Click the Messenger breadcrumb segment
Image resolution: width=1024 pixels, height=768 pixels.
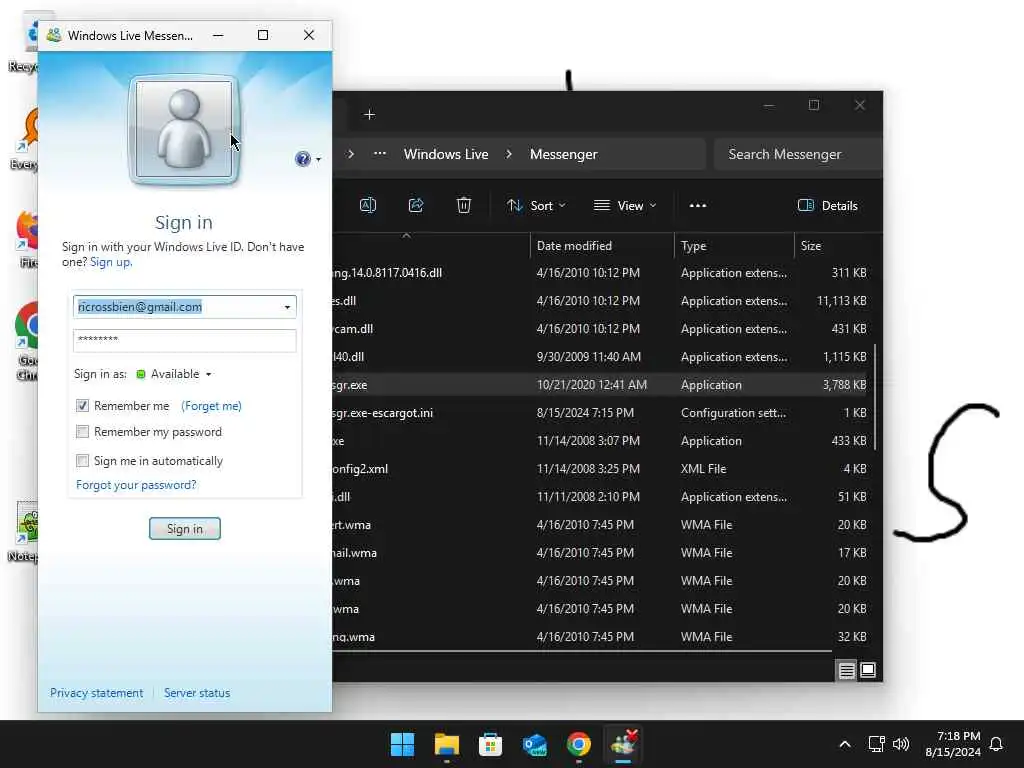(564, 154)
